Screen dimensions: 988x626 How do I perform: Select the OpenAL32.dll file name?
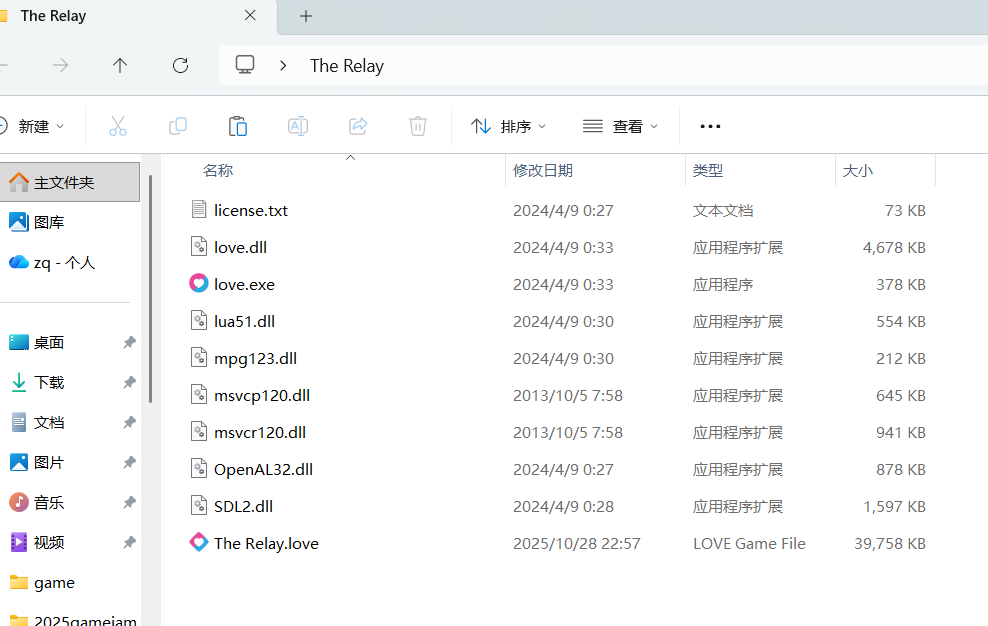click(263, 470)
